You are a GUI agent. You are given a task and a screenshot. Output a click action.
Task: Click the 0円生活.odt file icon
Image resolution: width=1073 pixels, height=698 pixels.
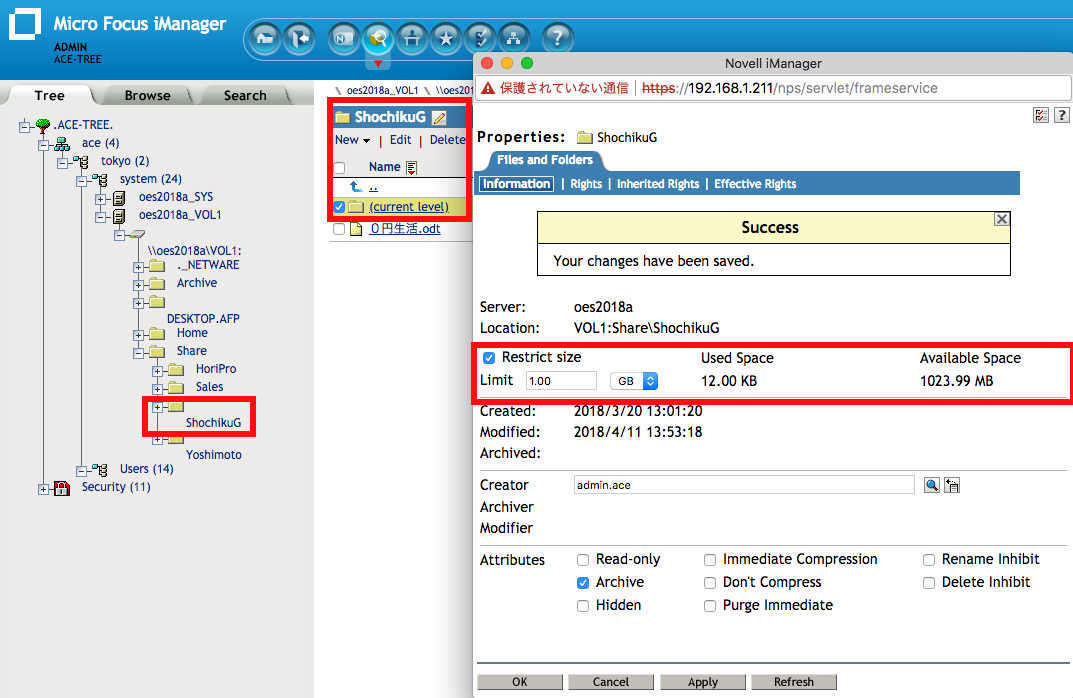pyautogui.click(x=356, y=229)
